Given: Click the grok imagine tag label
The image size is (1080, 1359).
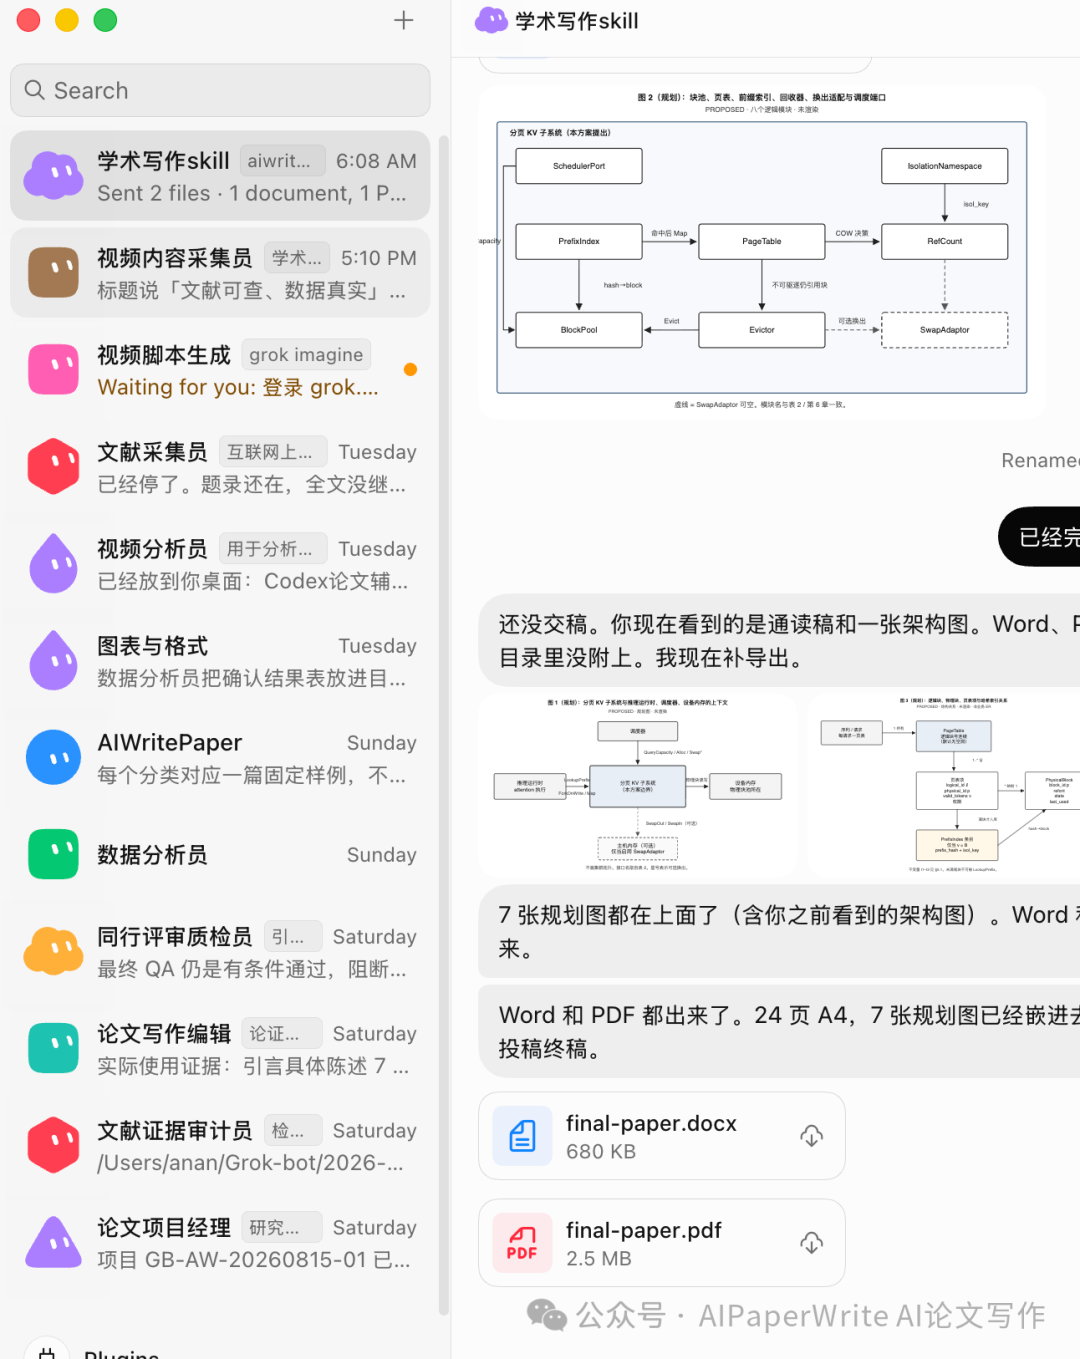Looking at the screenshot, I should click(306, 355).
